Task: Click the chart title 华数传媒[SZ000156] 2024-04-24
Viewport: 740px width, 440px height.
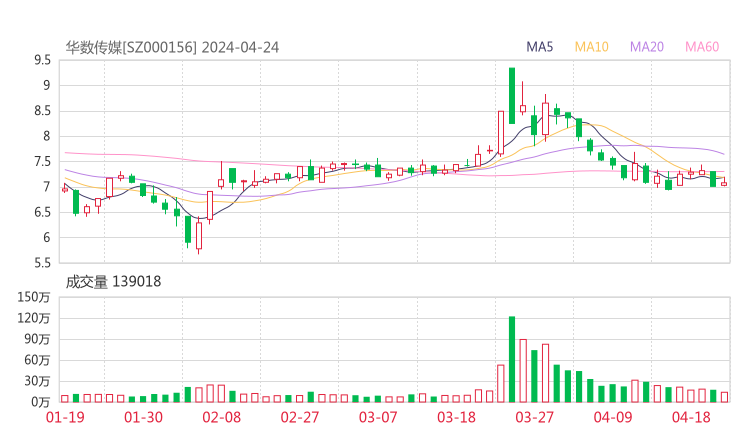Action: (172, 47)
